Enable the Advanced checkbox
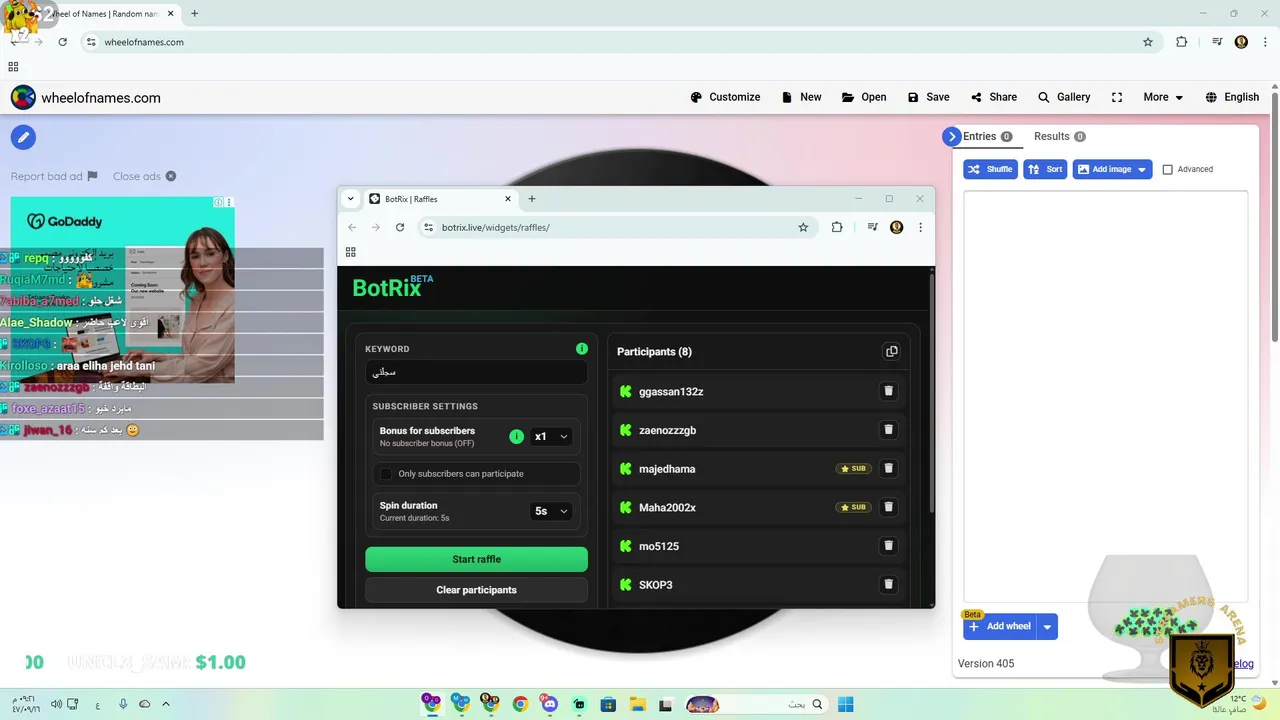Viewport: 1280px width, 720px height. tap(1167, 169)
